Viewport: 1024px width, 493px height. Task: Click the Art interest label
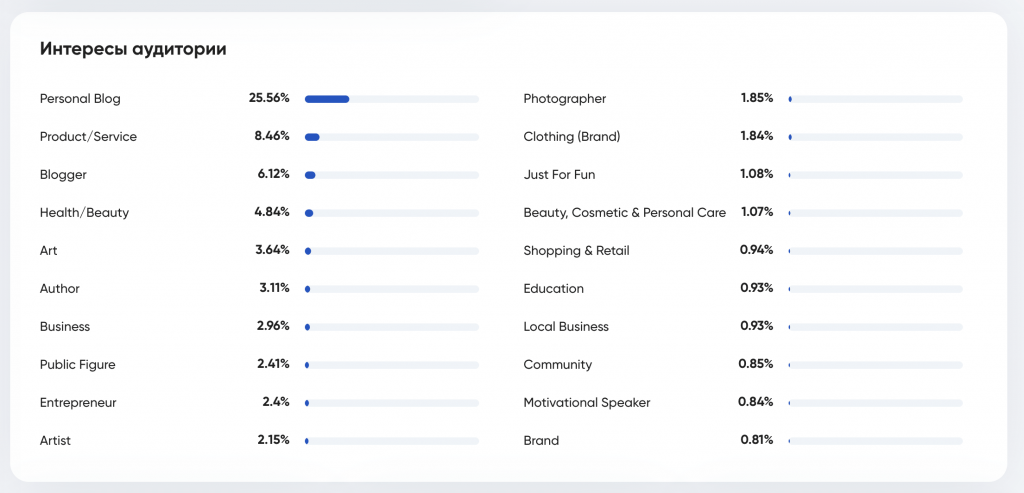pos(49,251)
